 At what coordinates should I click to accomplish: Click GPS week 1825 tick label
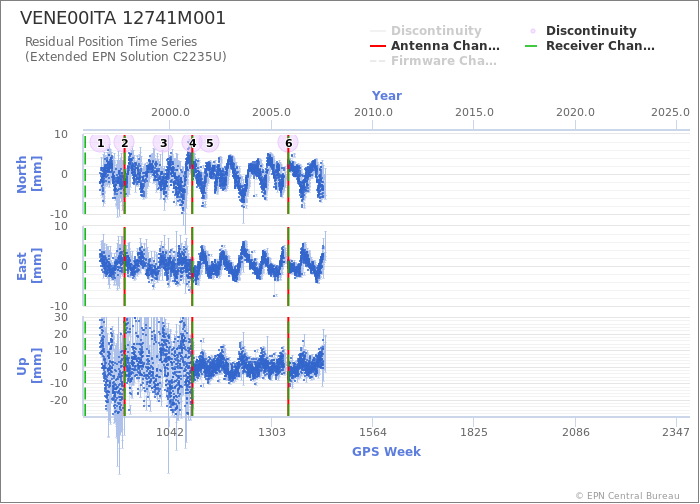point(474,432)
